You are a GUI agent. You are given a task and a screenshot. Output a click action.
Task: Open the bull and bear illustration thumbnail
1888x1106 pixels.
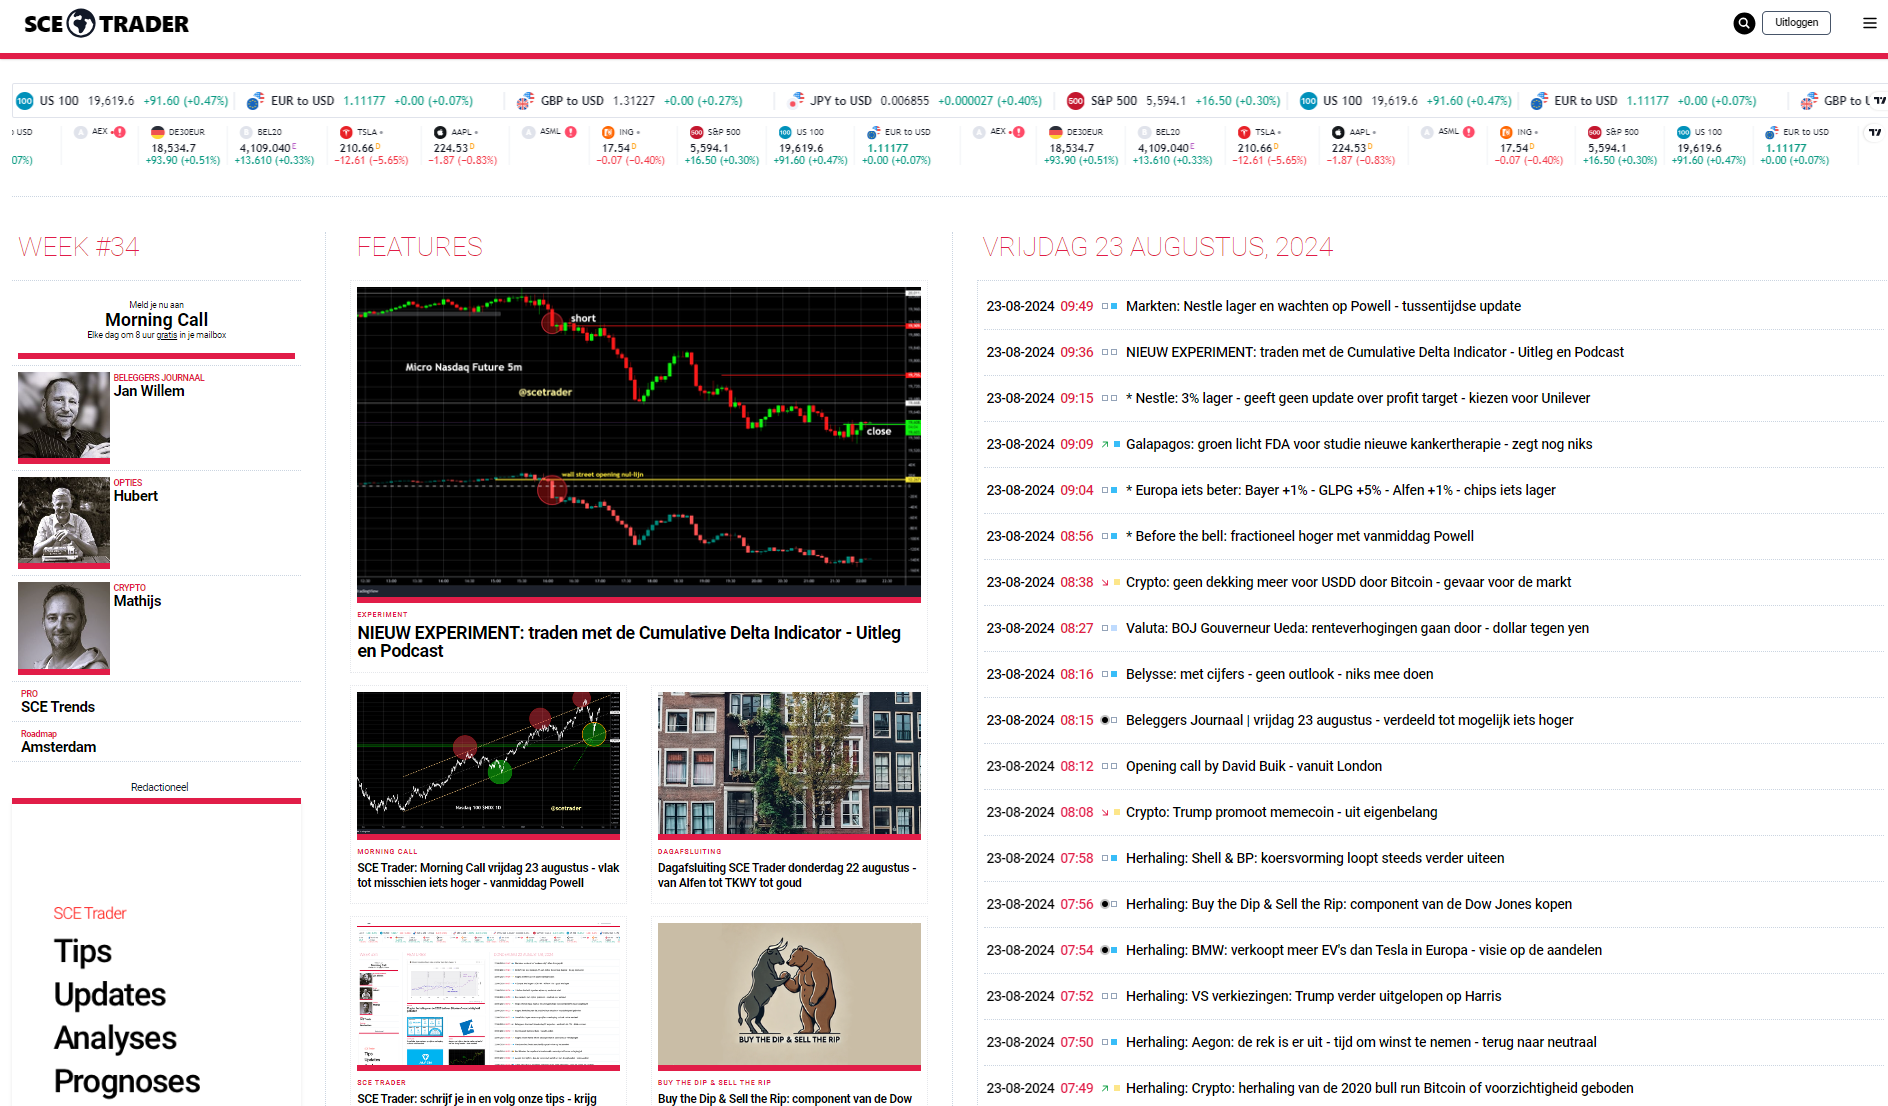(x=789, y=995)
